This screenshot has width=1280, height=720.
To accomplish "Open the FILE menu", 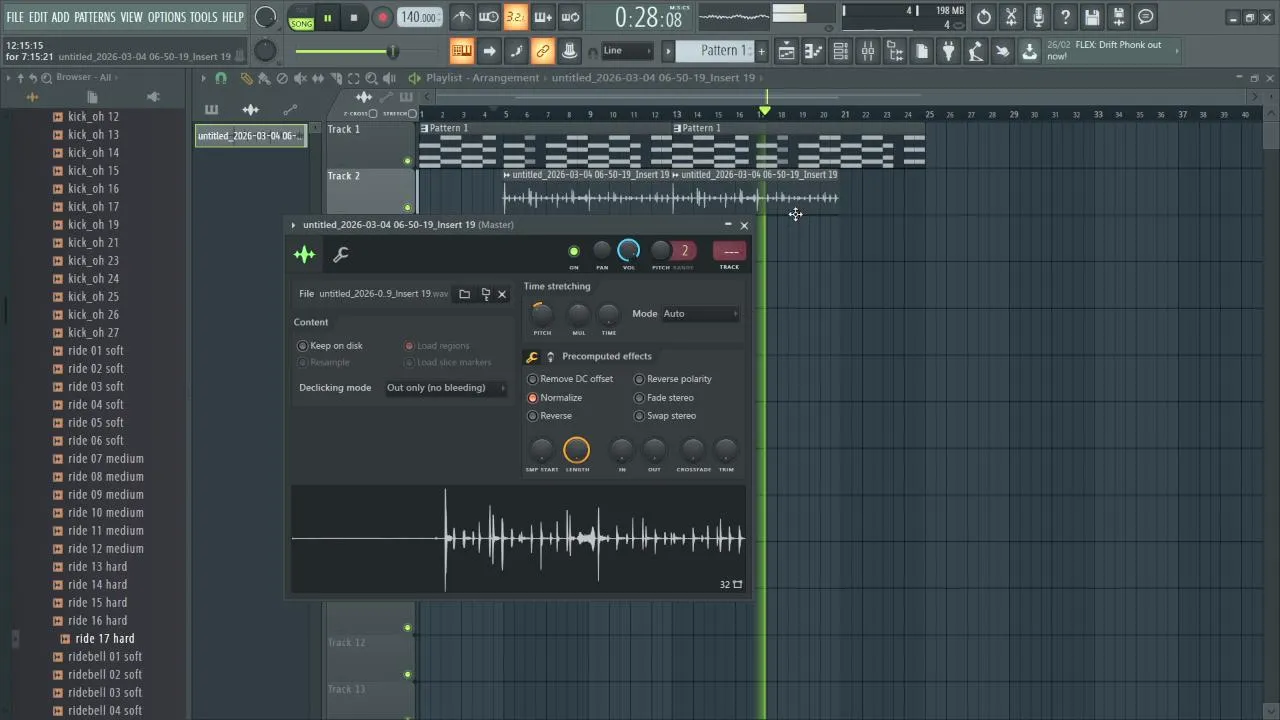I will (x=15, y=17).
